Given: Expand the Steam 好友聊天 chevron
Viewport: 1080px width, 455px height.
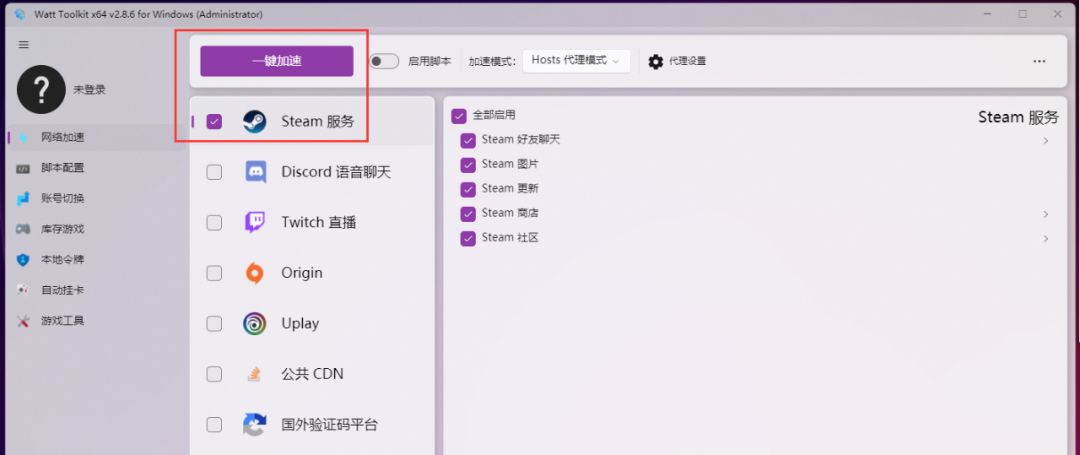Looking at the screenshot, I should [1046, 140].
